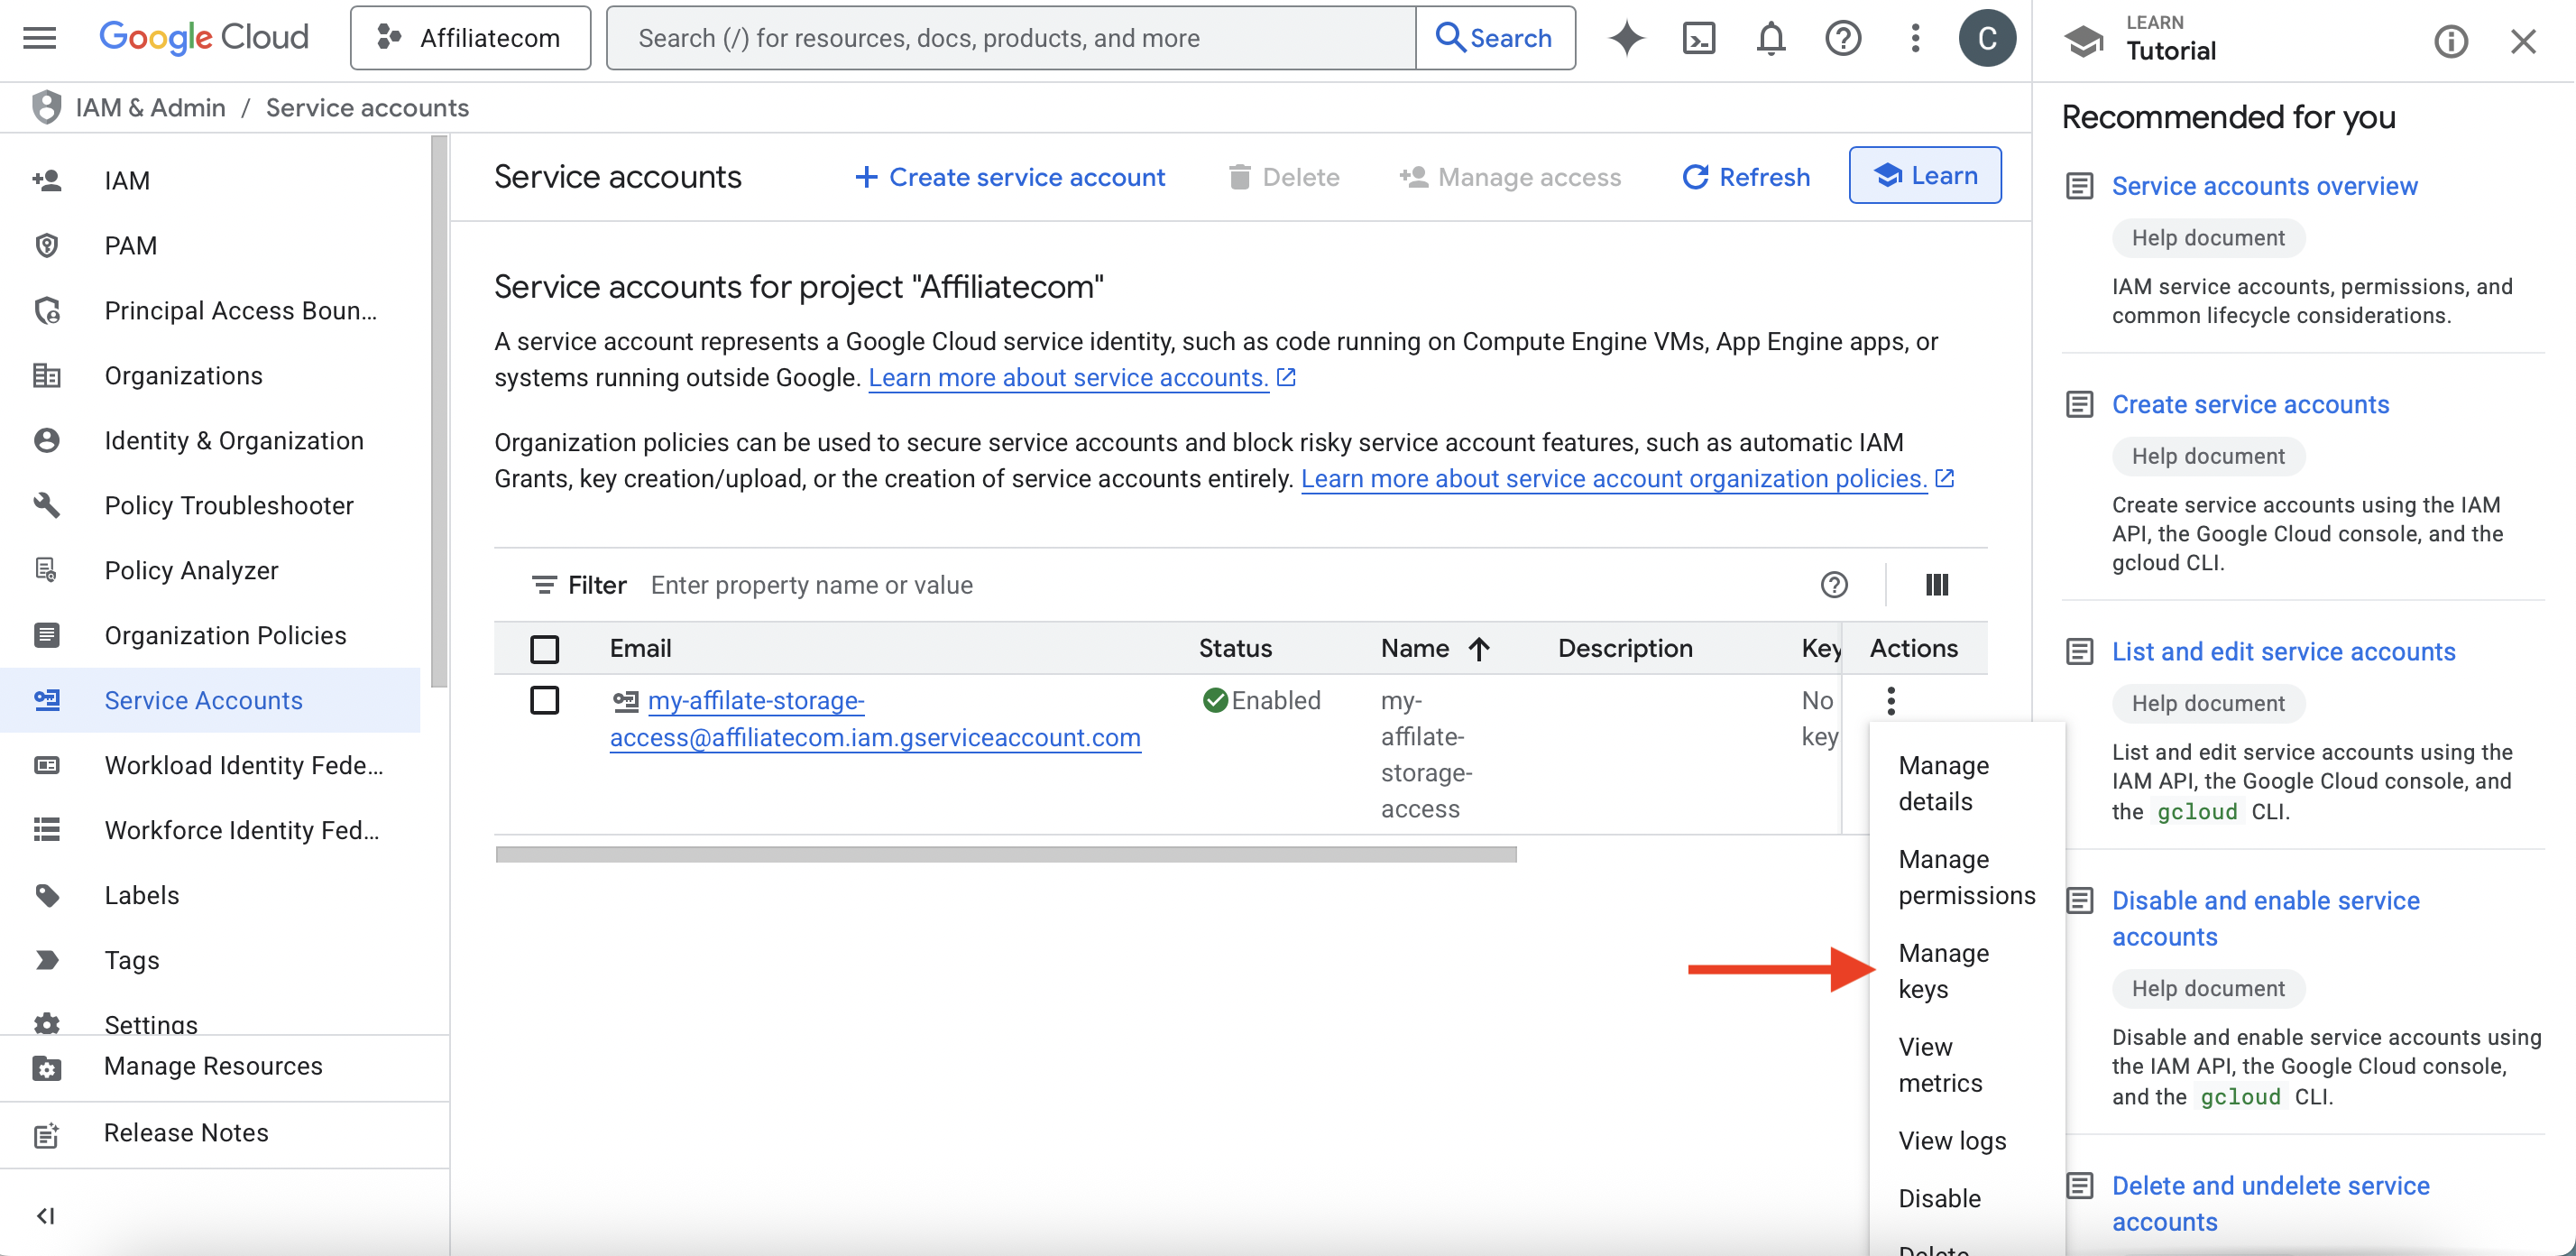Screen dimensions: 2576x1256
Task: Toggle the Learn panel button
Action: pyautogui.click(x=1925, y=175)
